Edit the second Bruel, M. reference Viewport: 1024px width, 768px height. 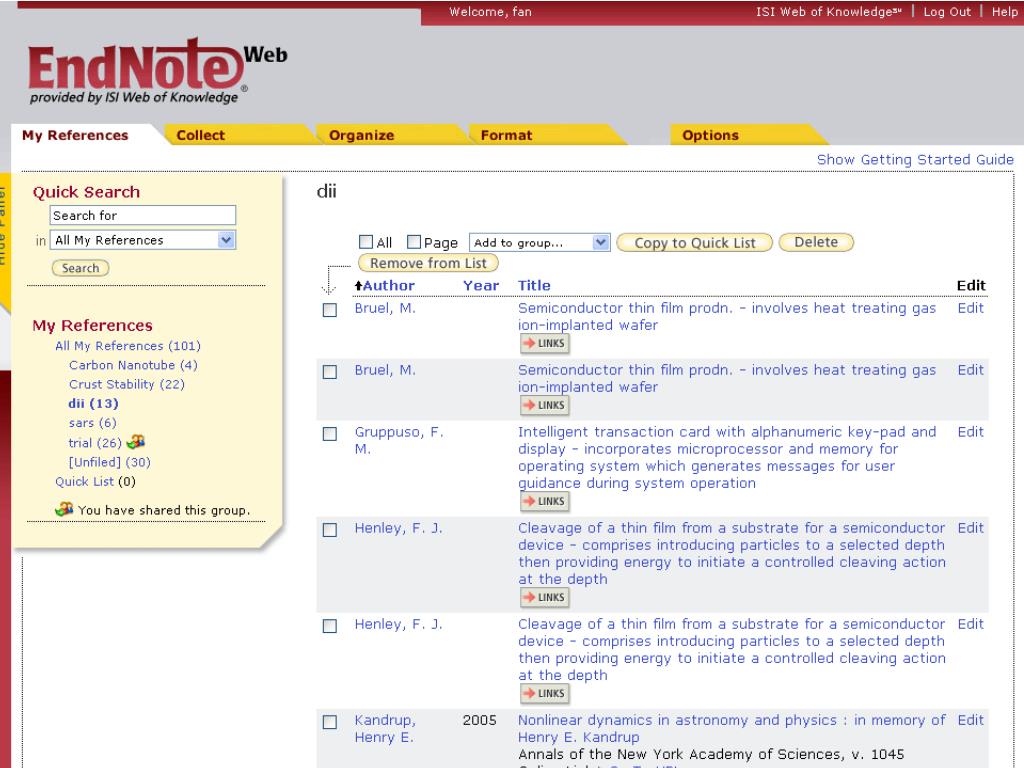coord(970,370)
